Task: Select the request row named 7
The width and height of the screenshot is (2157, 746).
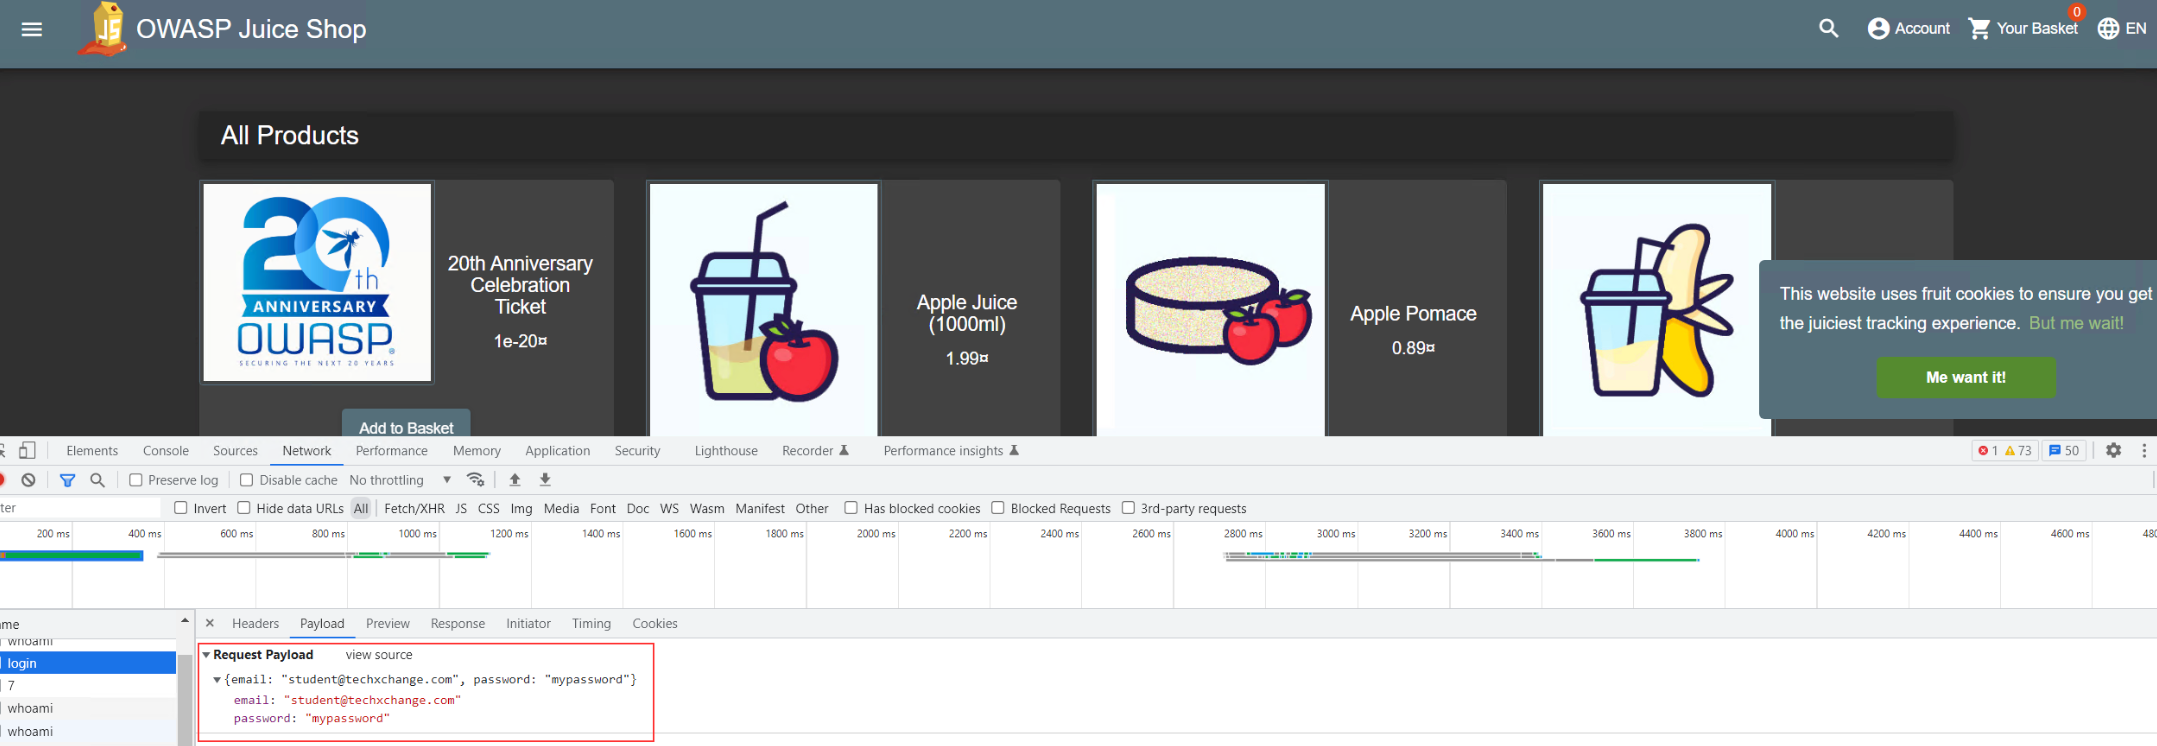Action: [88, 686]
